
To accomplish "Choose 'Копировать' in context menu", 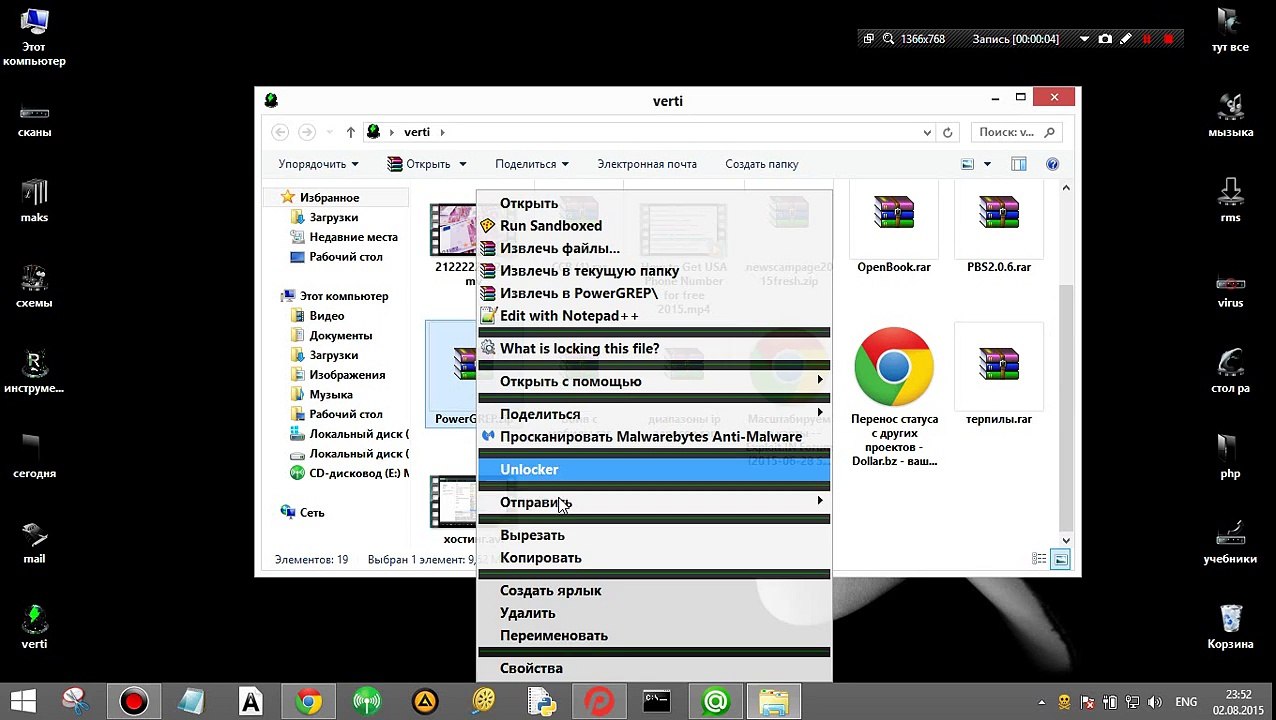I will point(654,557).
